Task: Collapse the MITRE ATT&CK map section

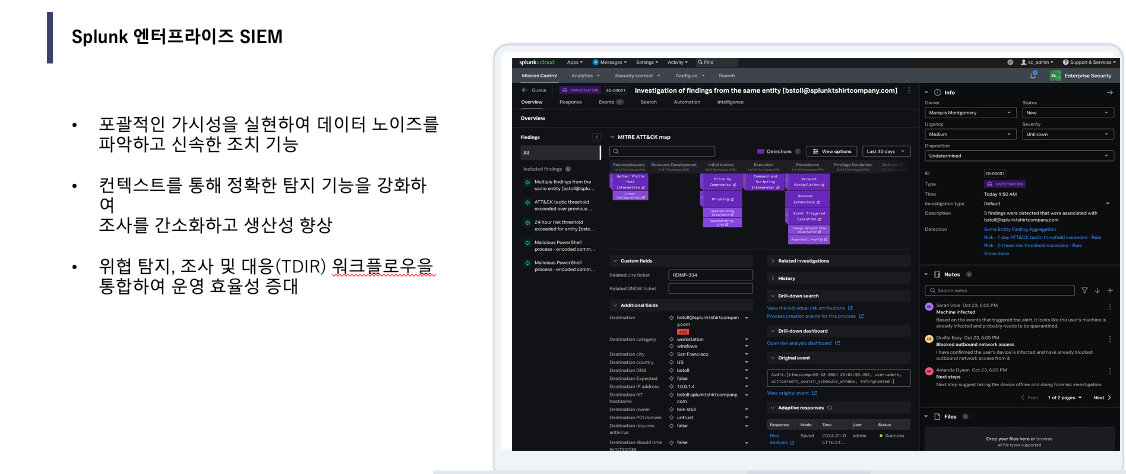Action: point(613,136)
